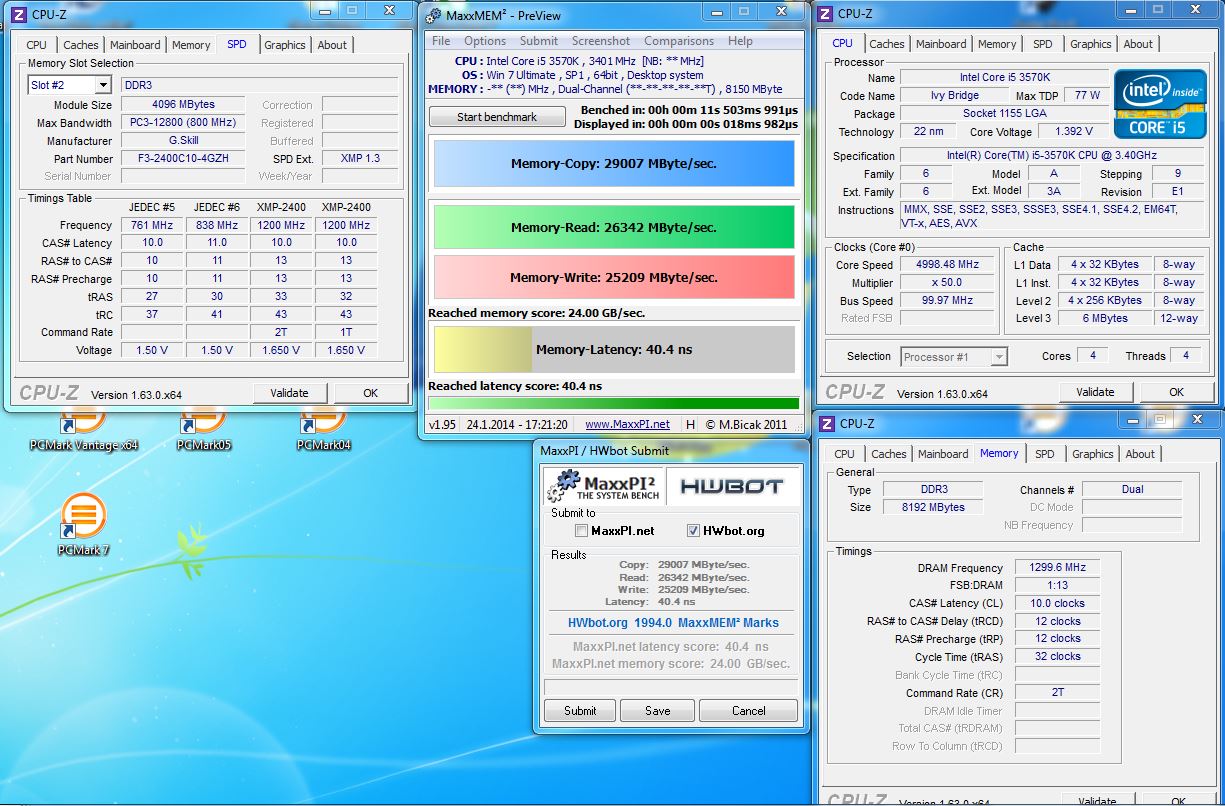The height and width of the screenshot is (806, 1225).
Task: Open the Submit menu in MaxxMEM²
Action: pyautogui.click(x=539, y=41)
